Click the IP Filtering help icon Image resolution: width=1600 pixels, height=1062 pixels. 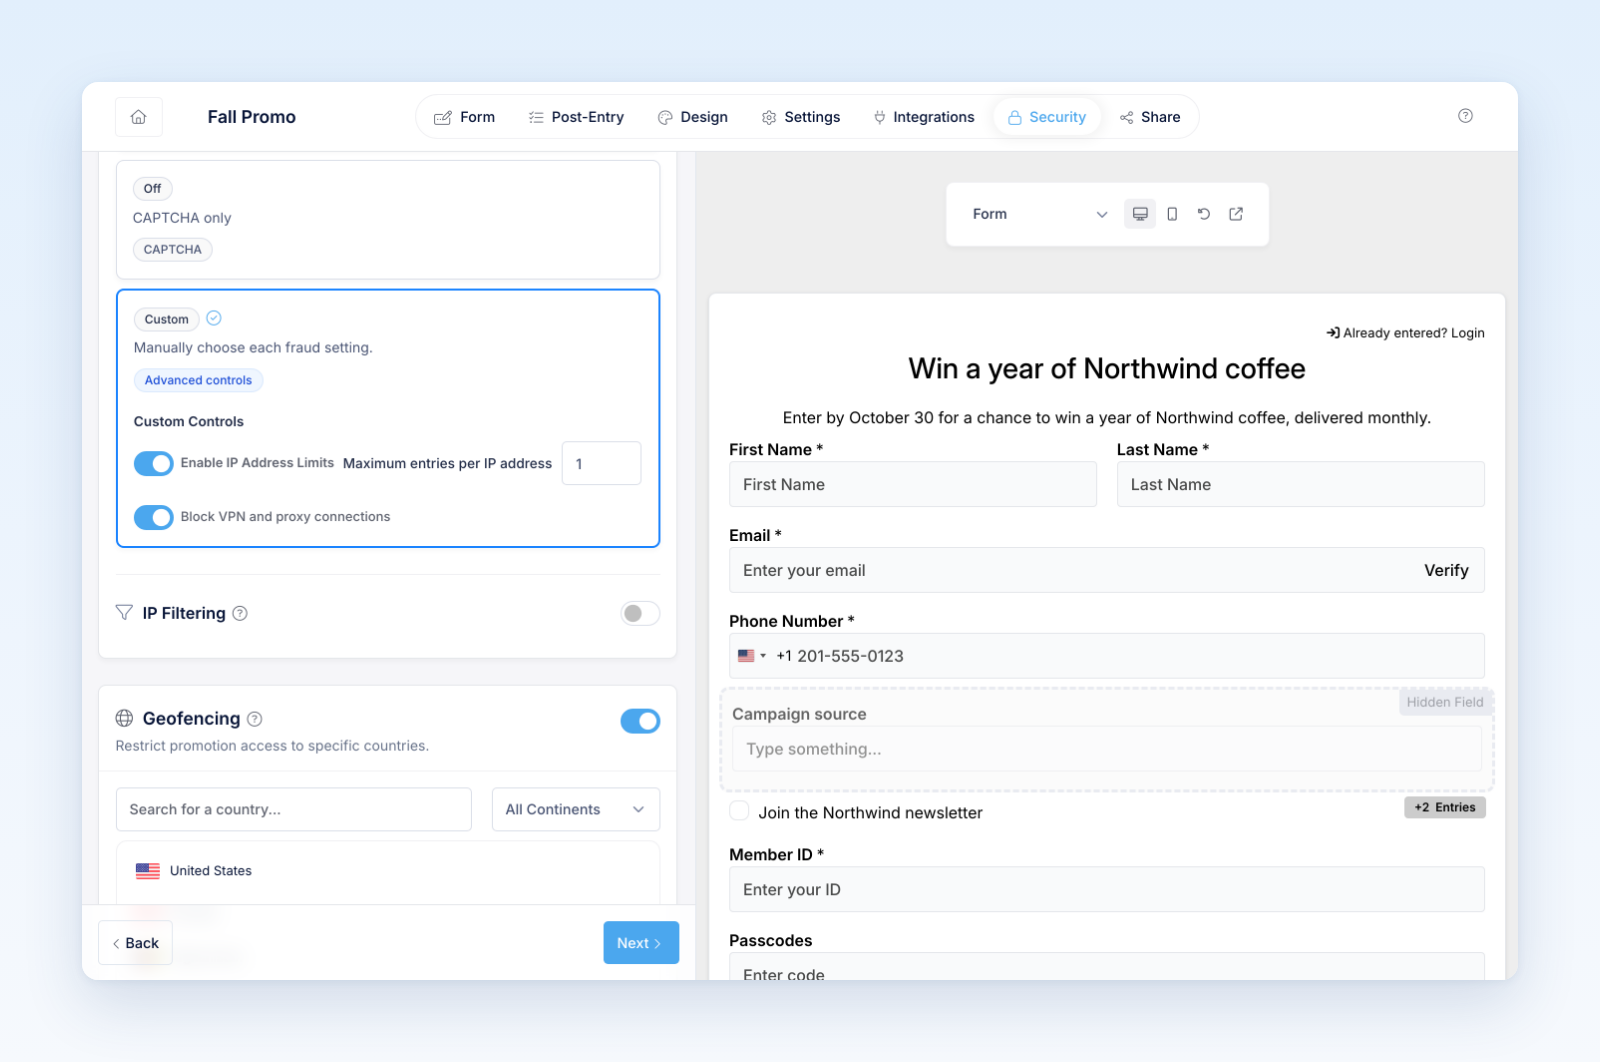click(240, 614)
